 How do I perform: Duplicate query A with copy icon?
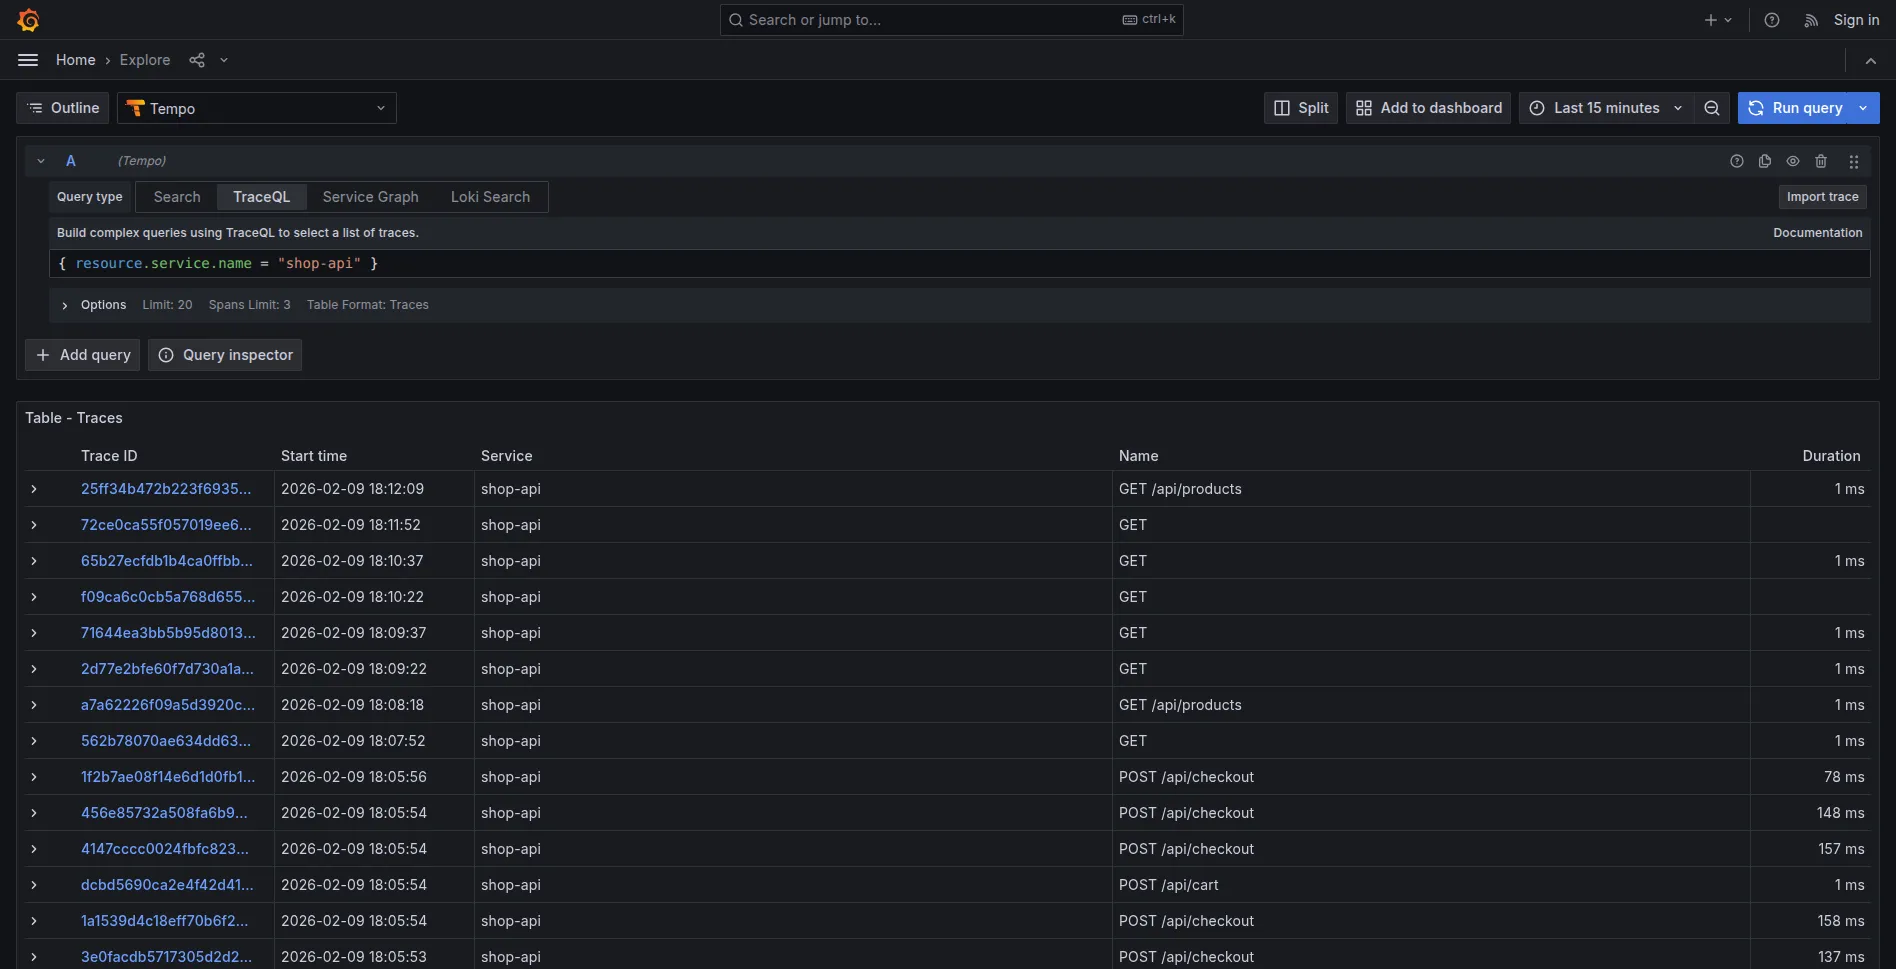pos(1765,161)
